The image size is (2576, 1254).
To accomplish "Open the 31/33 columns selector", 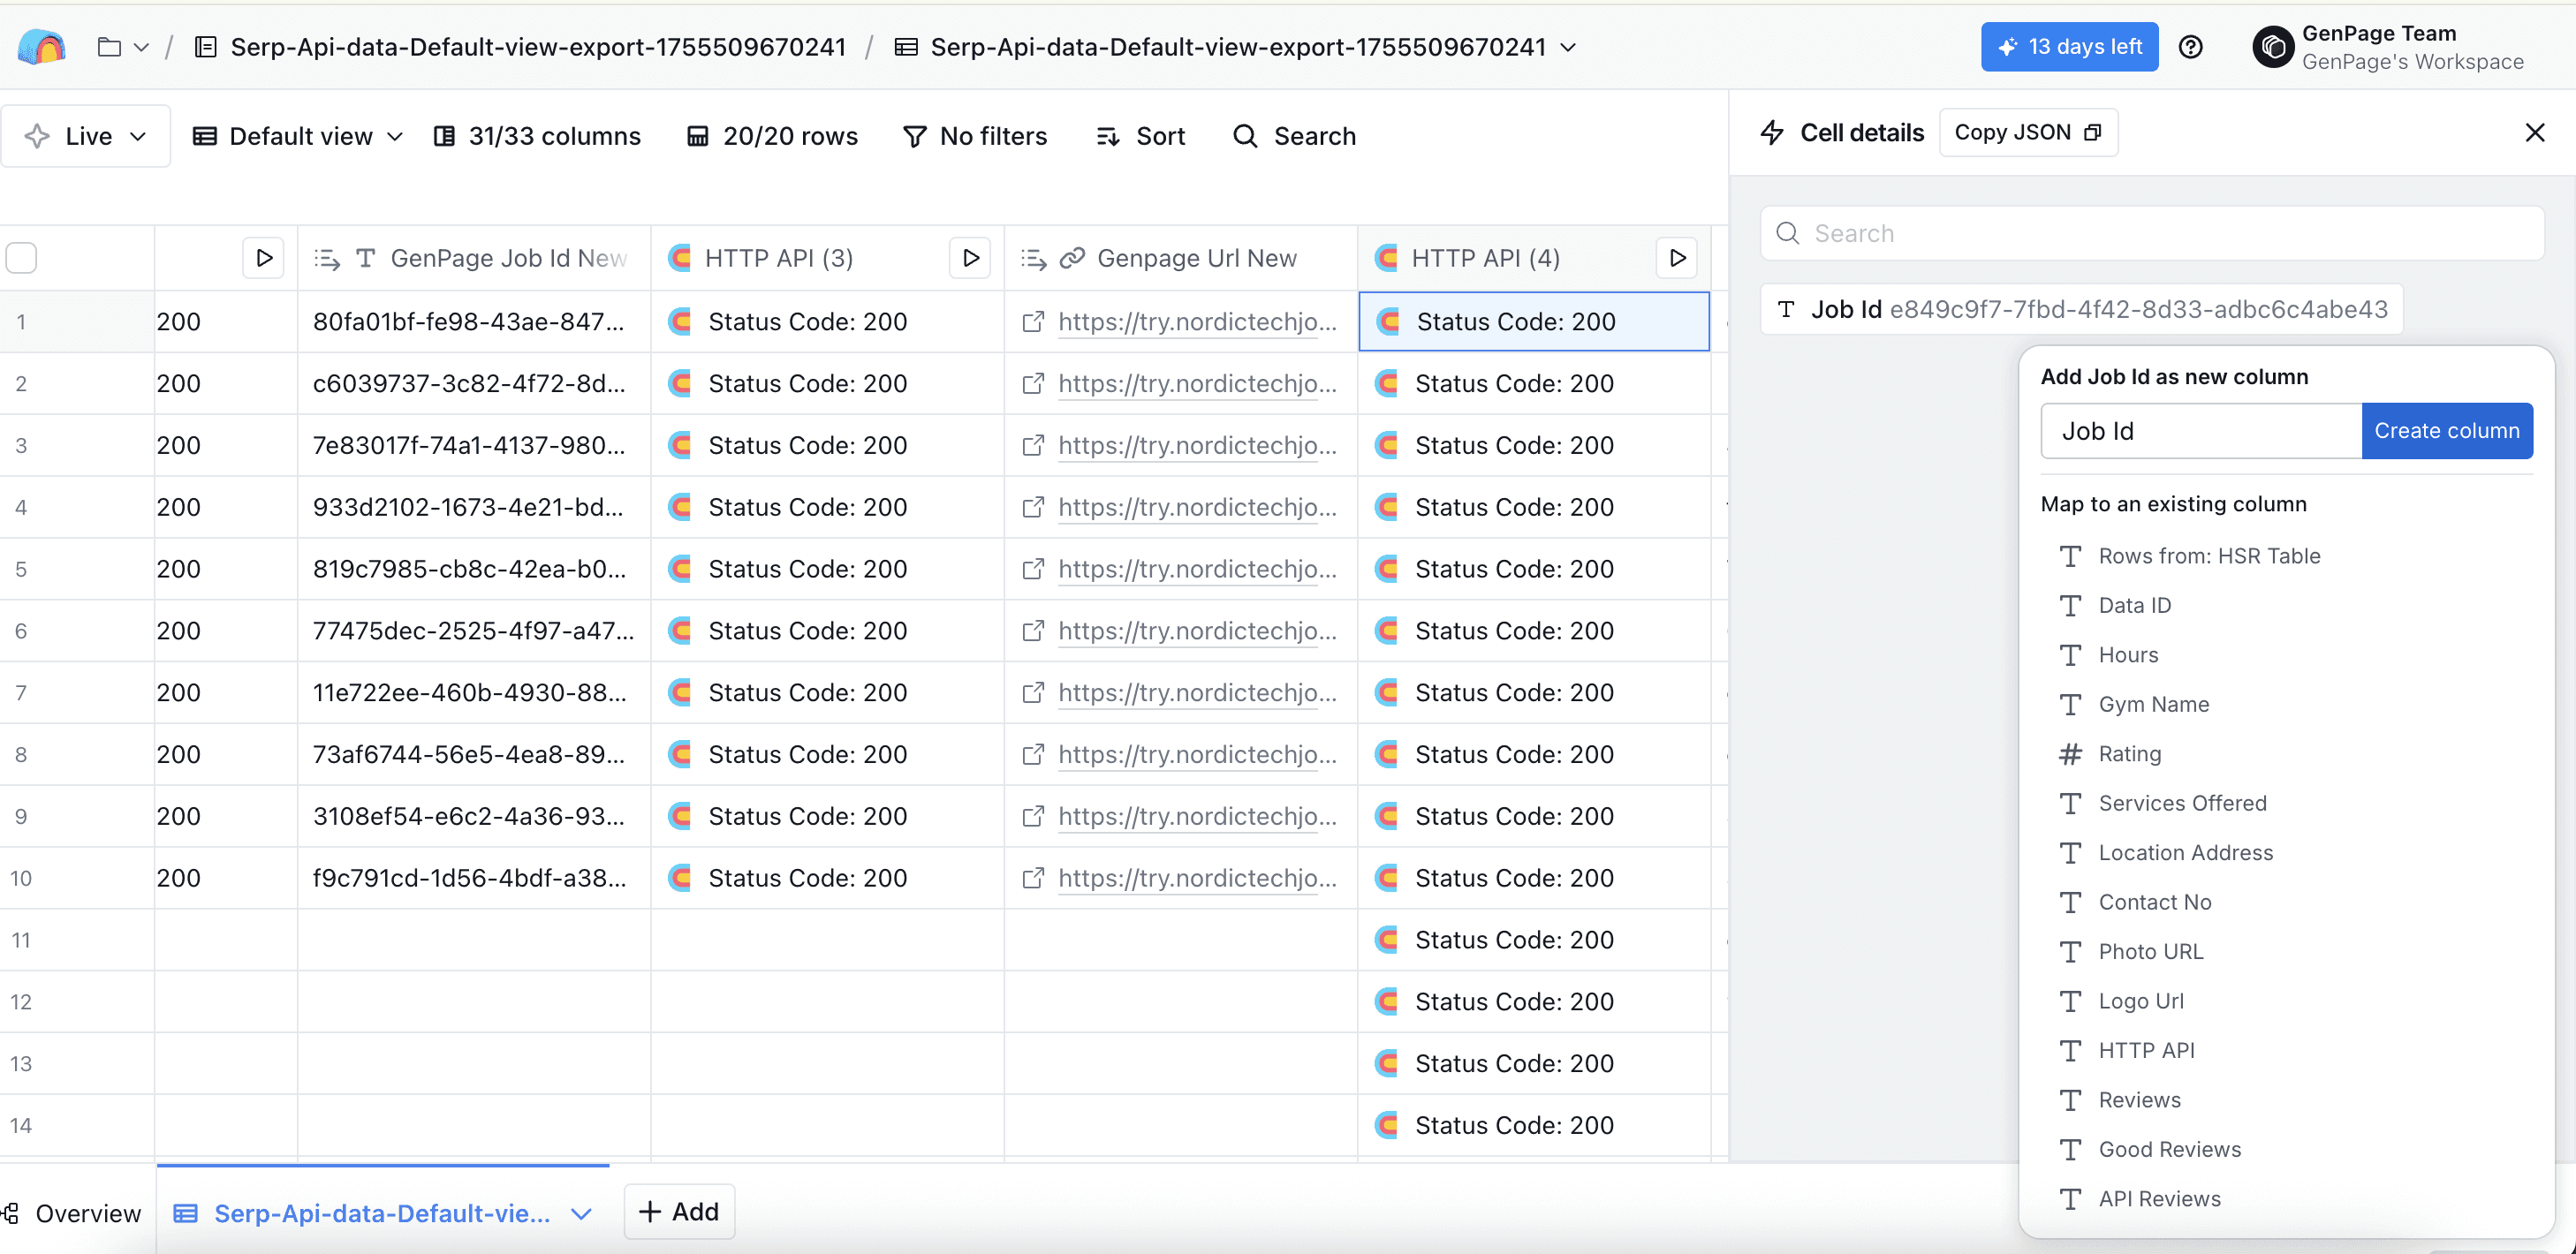I will pyautogui.click(x=537, y=136).
